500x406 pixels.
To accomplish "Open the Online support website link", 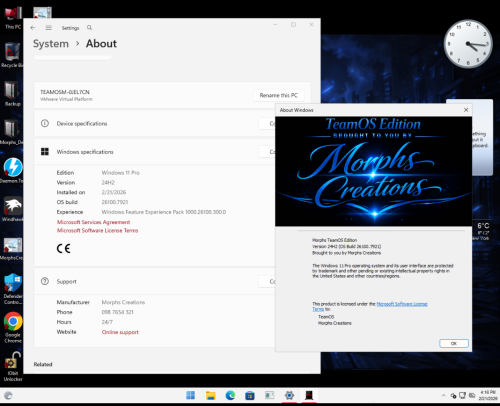I will coord(120,332).
